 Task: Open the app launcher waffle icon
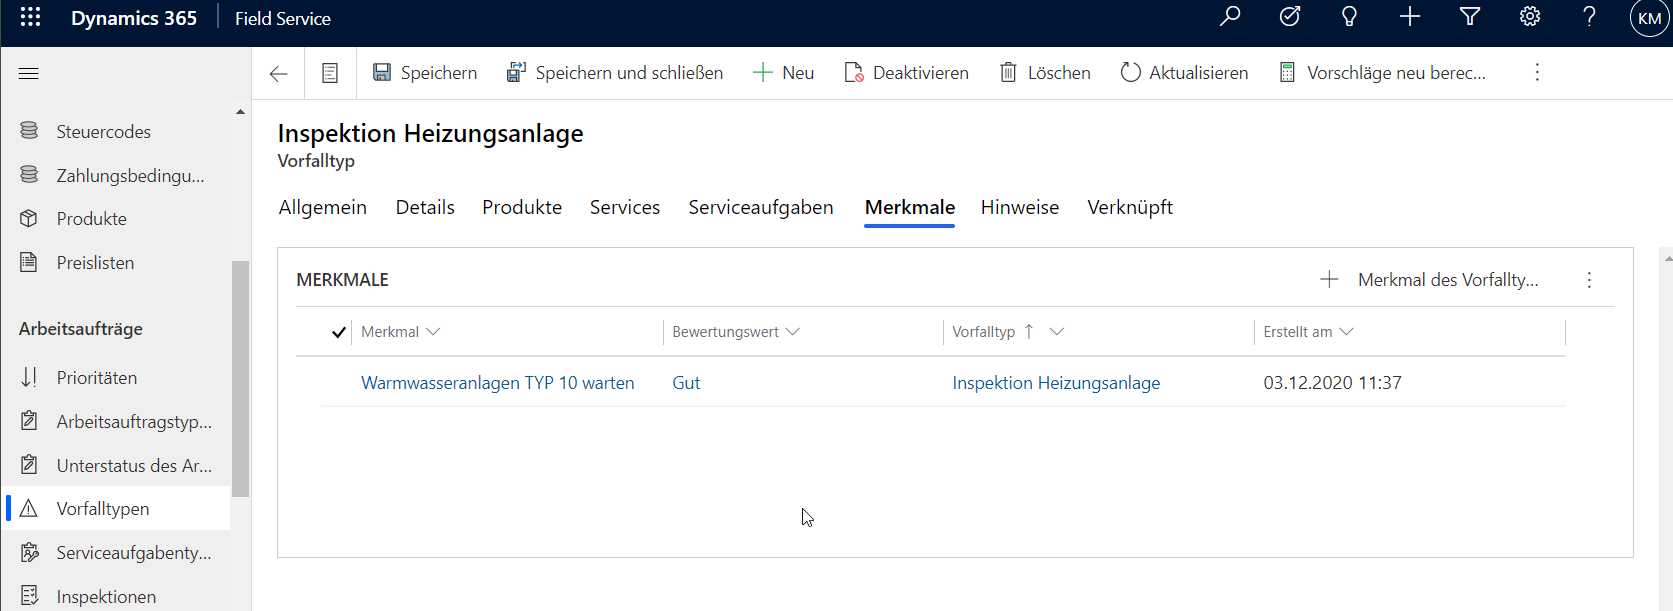point(30,17)
